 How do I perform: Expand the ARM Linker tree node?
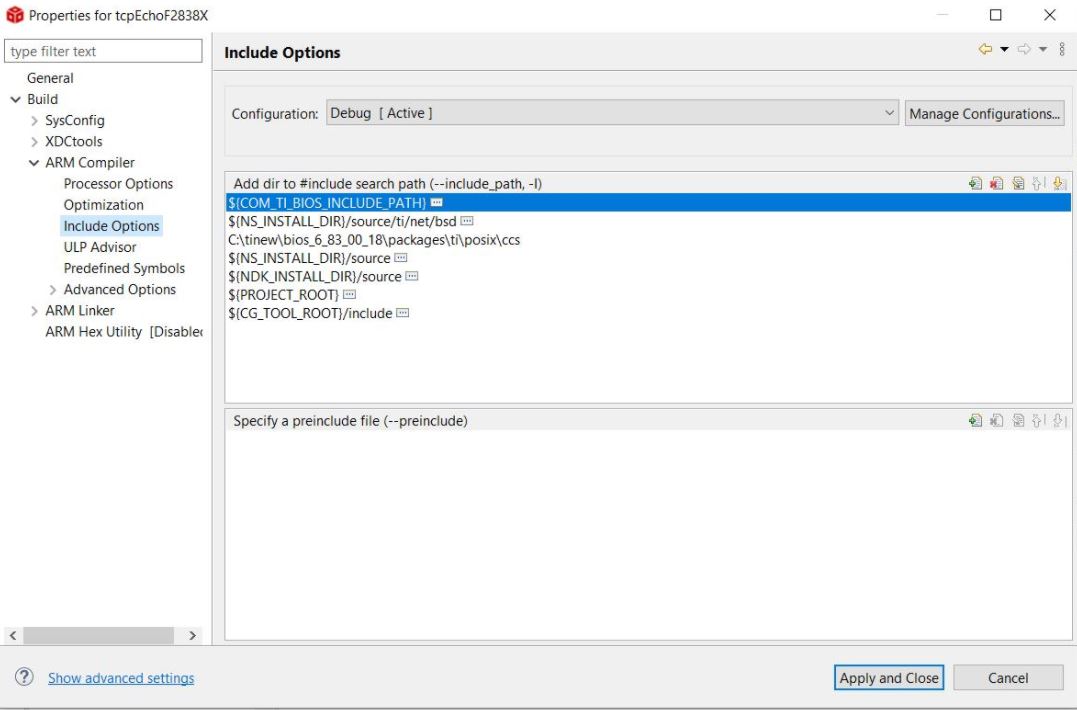pyautogui.click(x=34, y=311)
